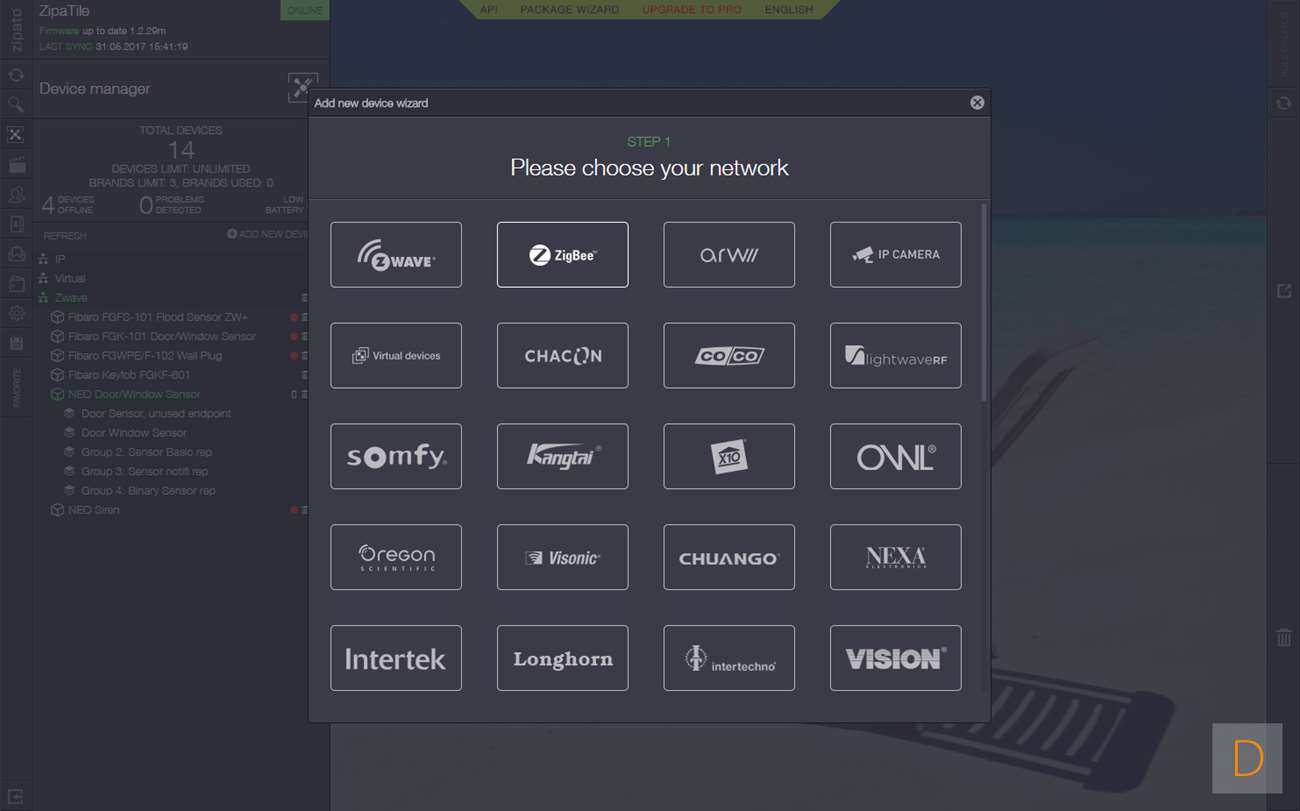The image size is (1300, 811).
Task: Open the settings gear icon in sidebar
Action: (16, 313)
